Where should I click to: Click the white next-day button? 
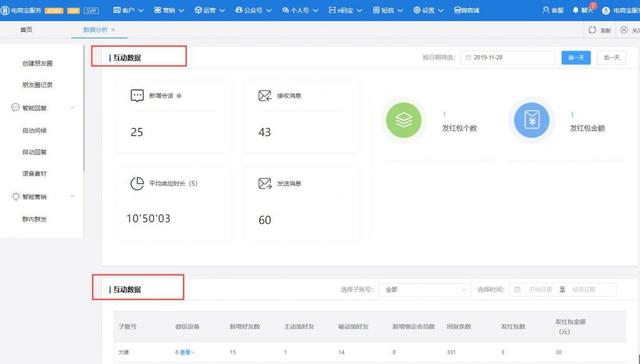point(611,58)
